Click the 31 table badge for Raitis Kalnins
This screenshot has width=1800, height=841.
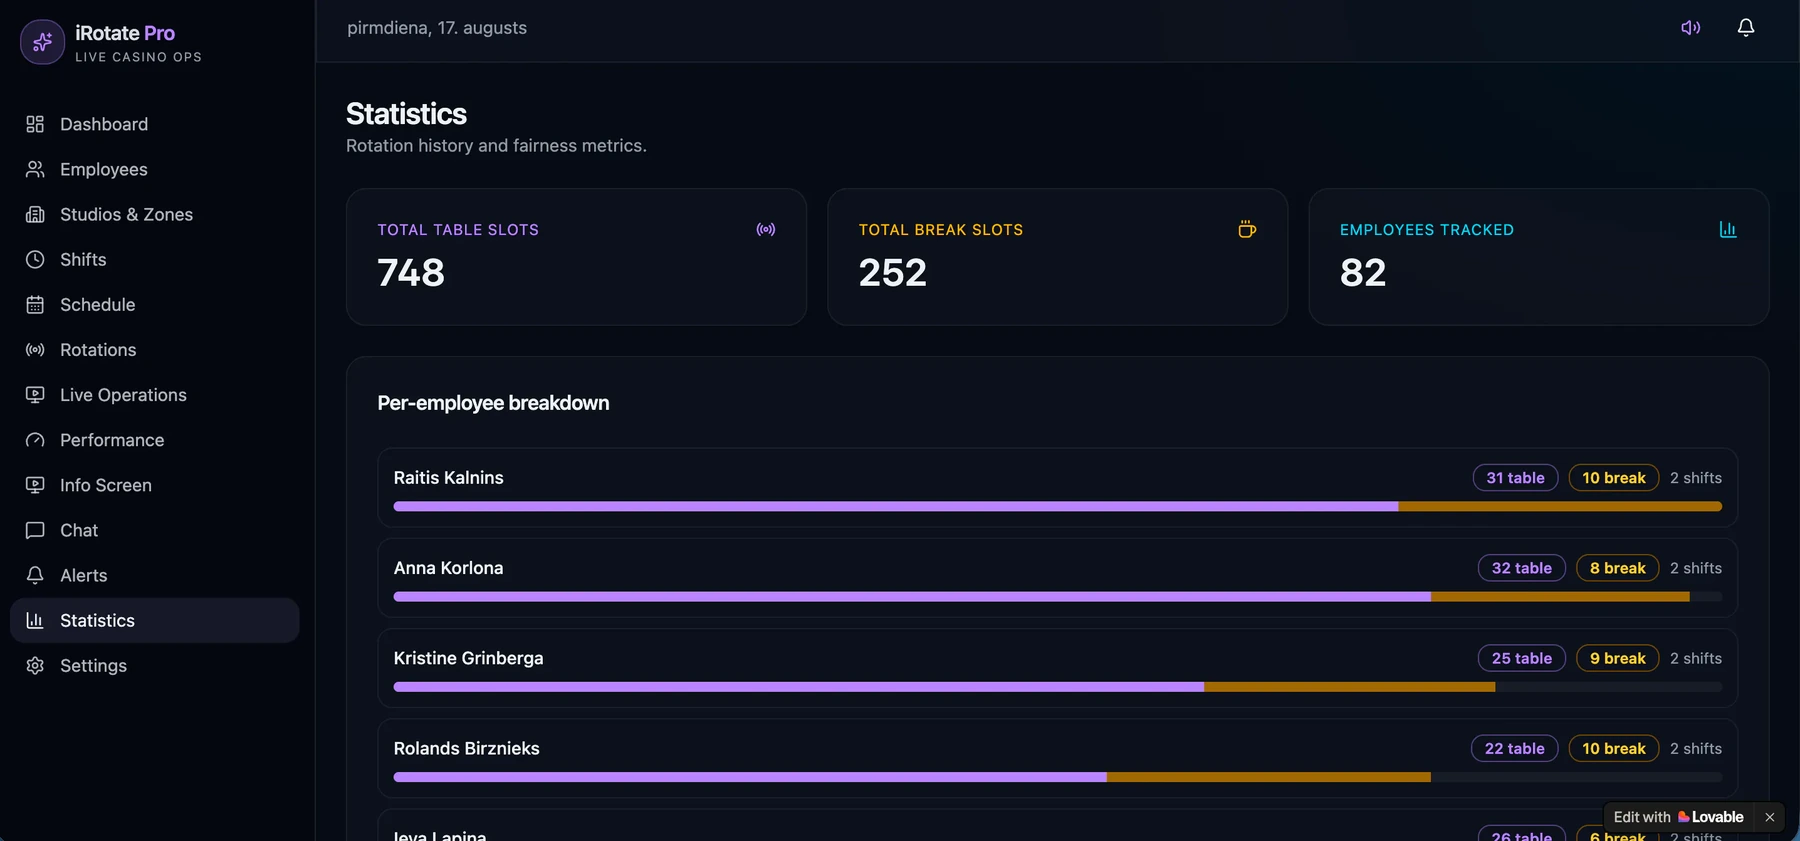(1515, 478)
